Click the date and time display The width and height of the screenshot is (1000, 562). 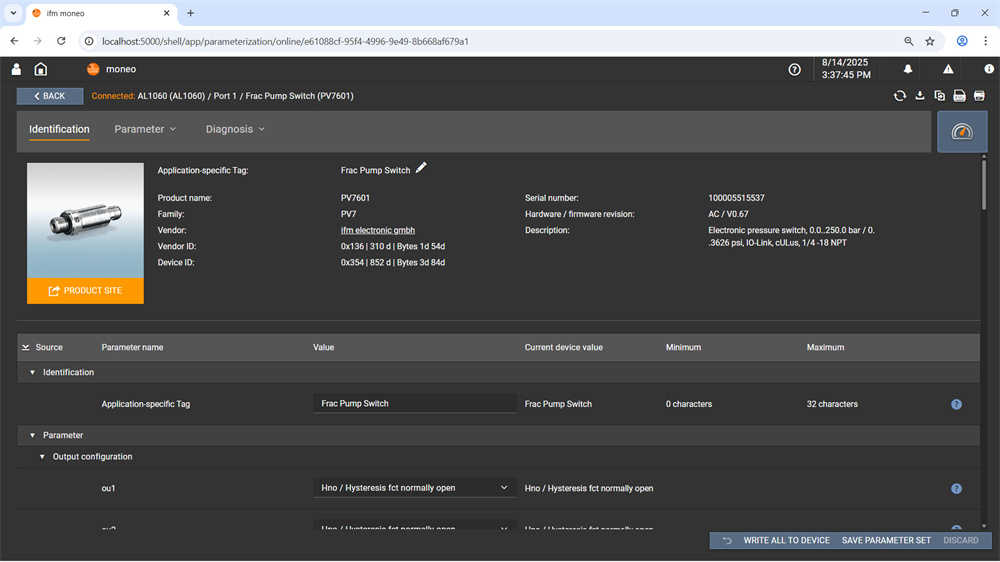pyautogui.click(x=846, y=69)
